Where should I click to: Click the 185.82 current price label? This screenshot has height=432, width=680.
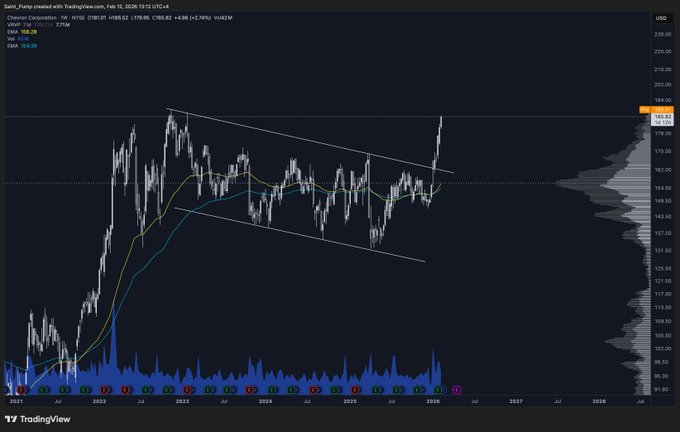(x=662, y=117)
